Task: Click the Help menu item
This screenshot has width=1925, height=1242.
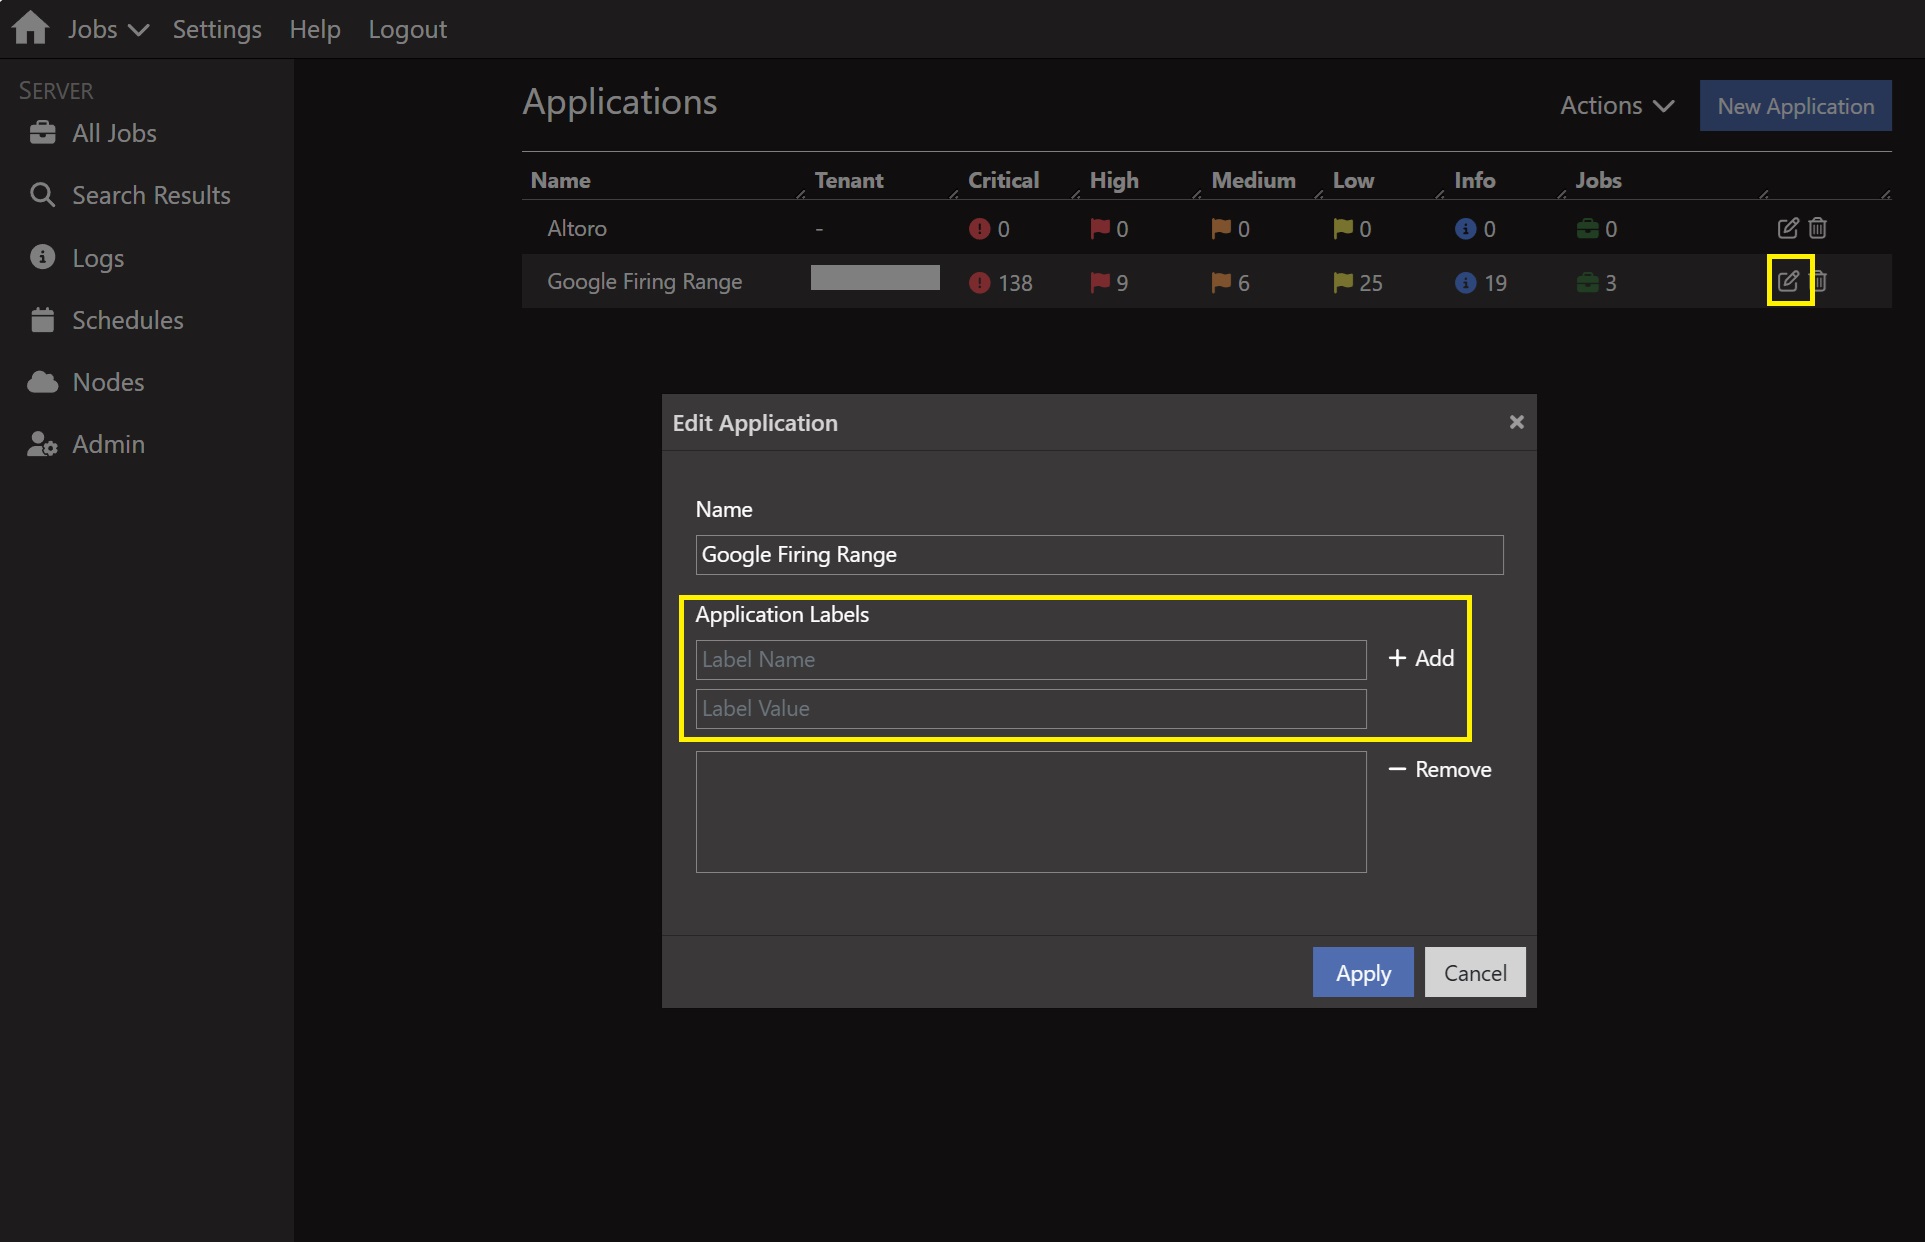Action: pos(314,29)
